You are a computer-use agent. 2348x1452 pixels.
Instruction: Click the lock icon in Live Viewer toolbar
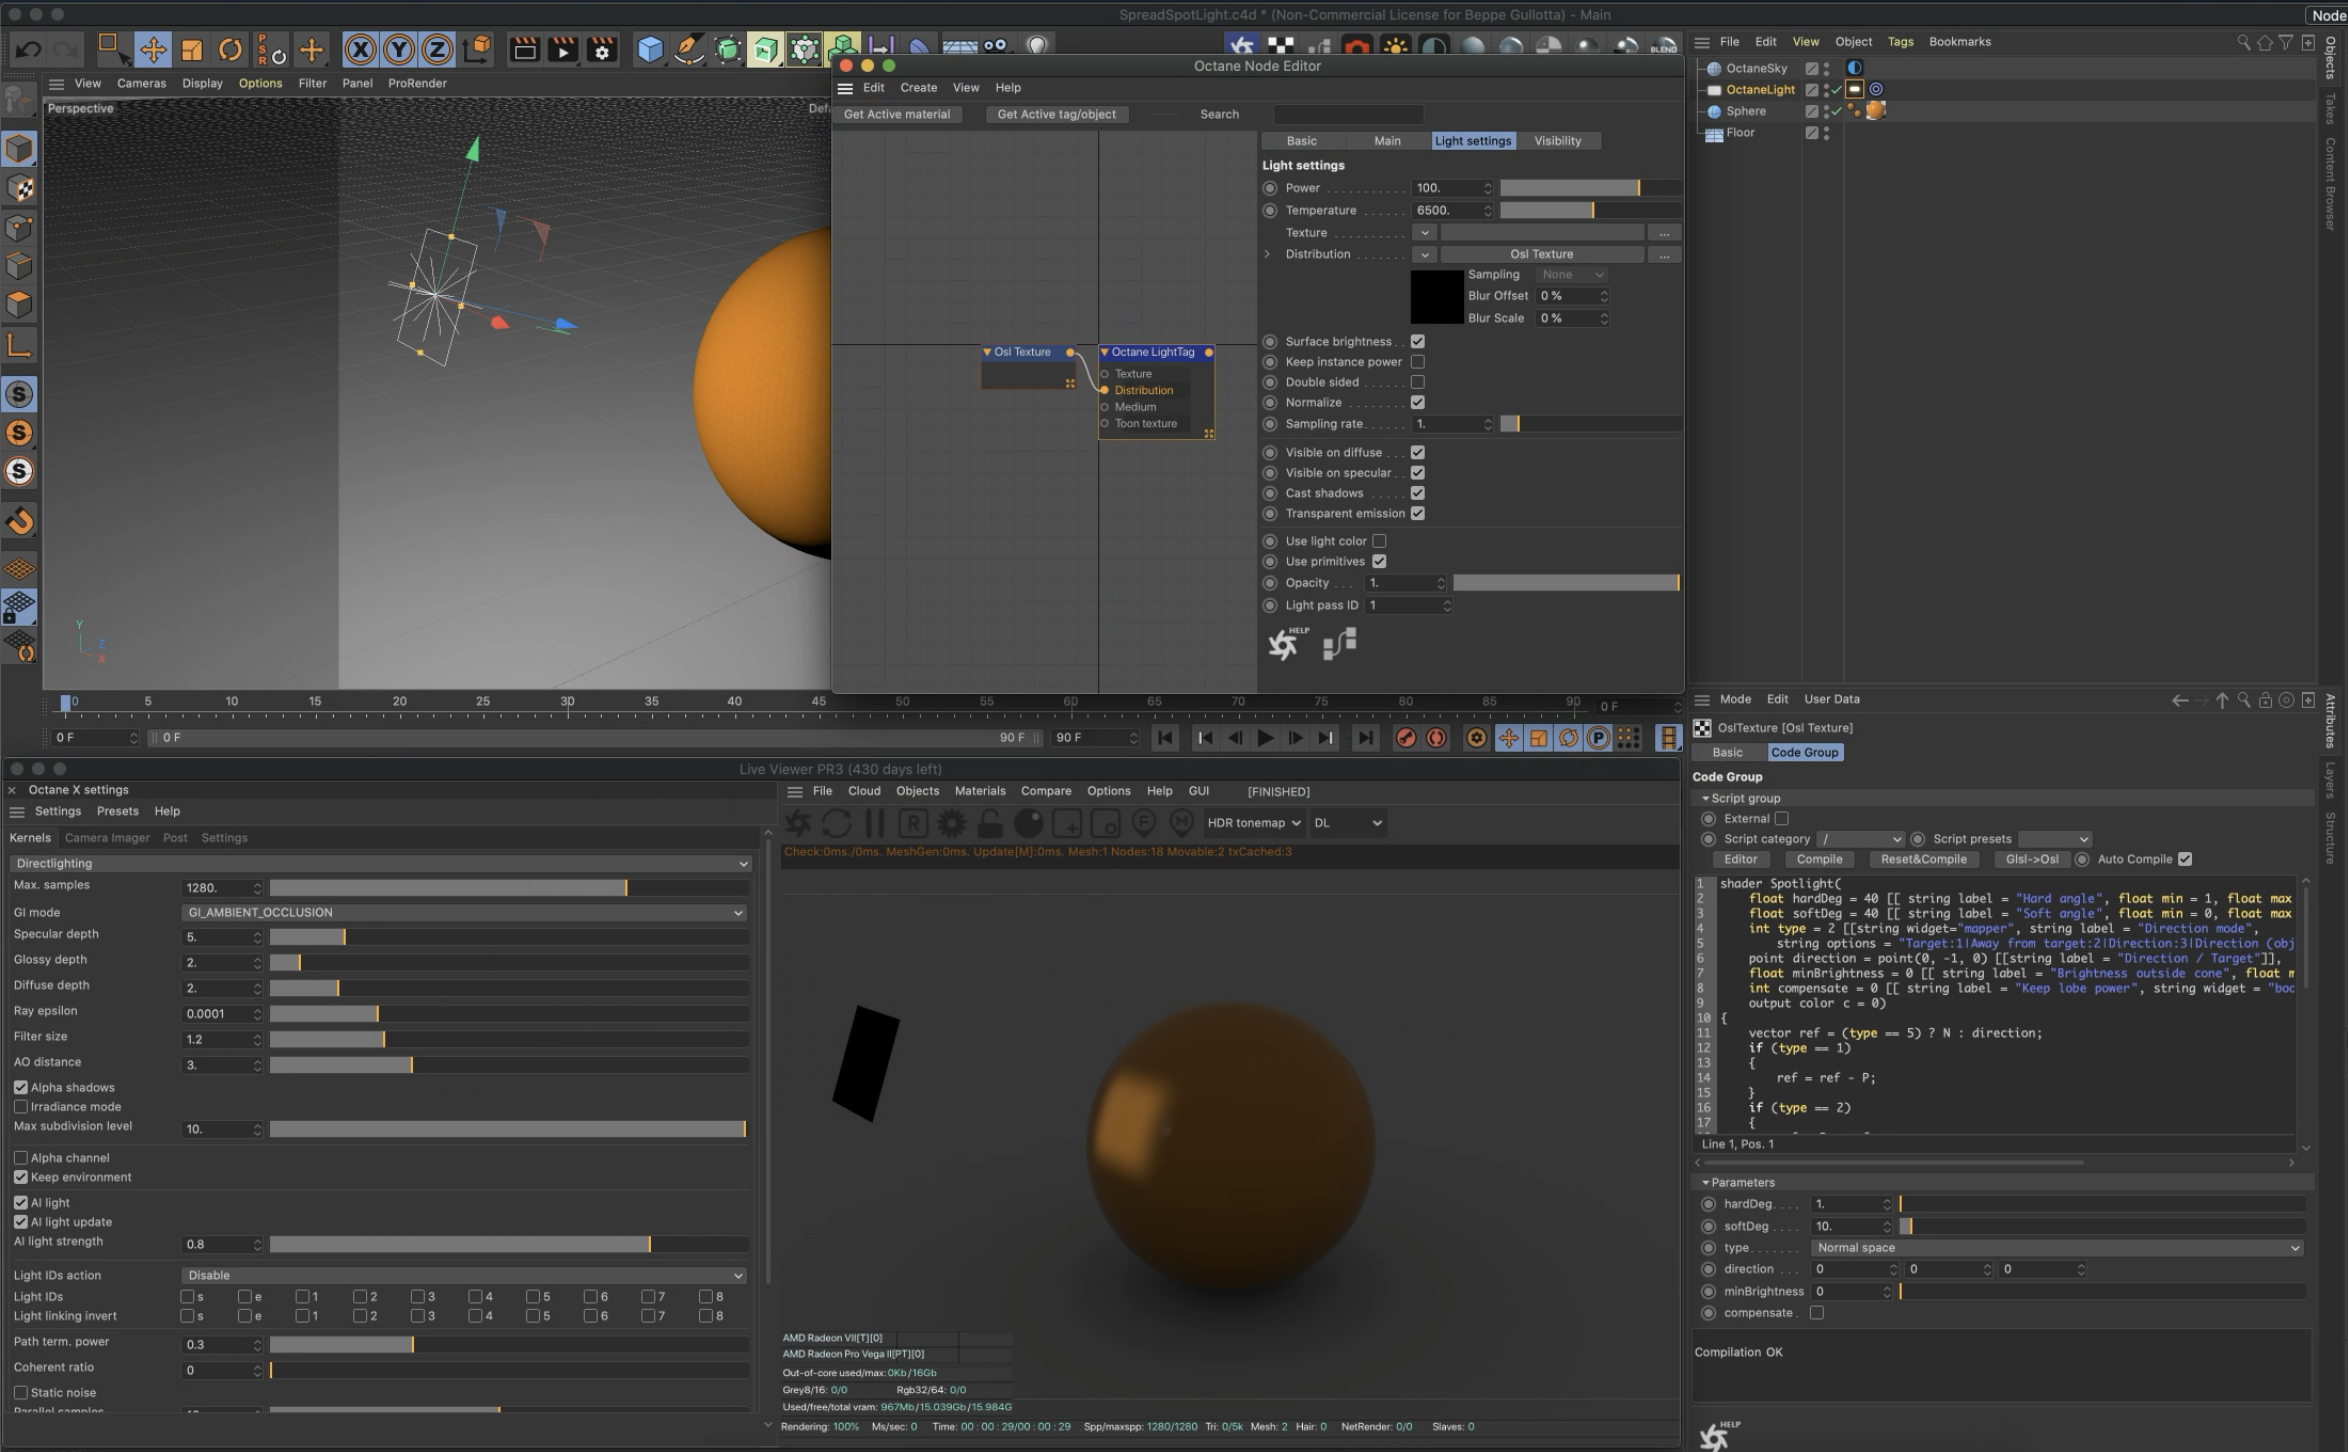[x=989, y=823]
